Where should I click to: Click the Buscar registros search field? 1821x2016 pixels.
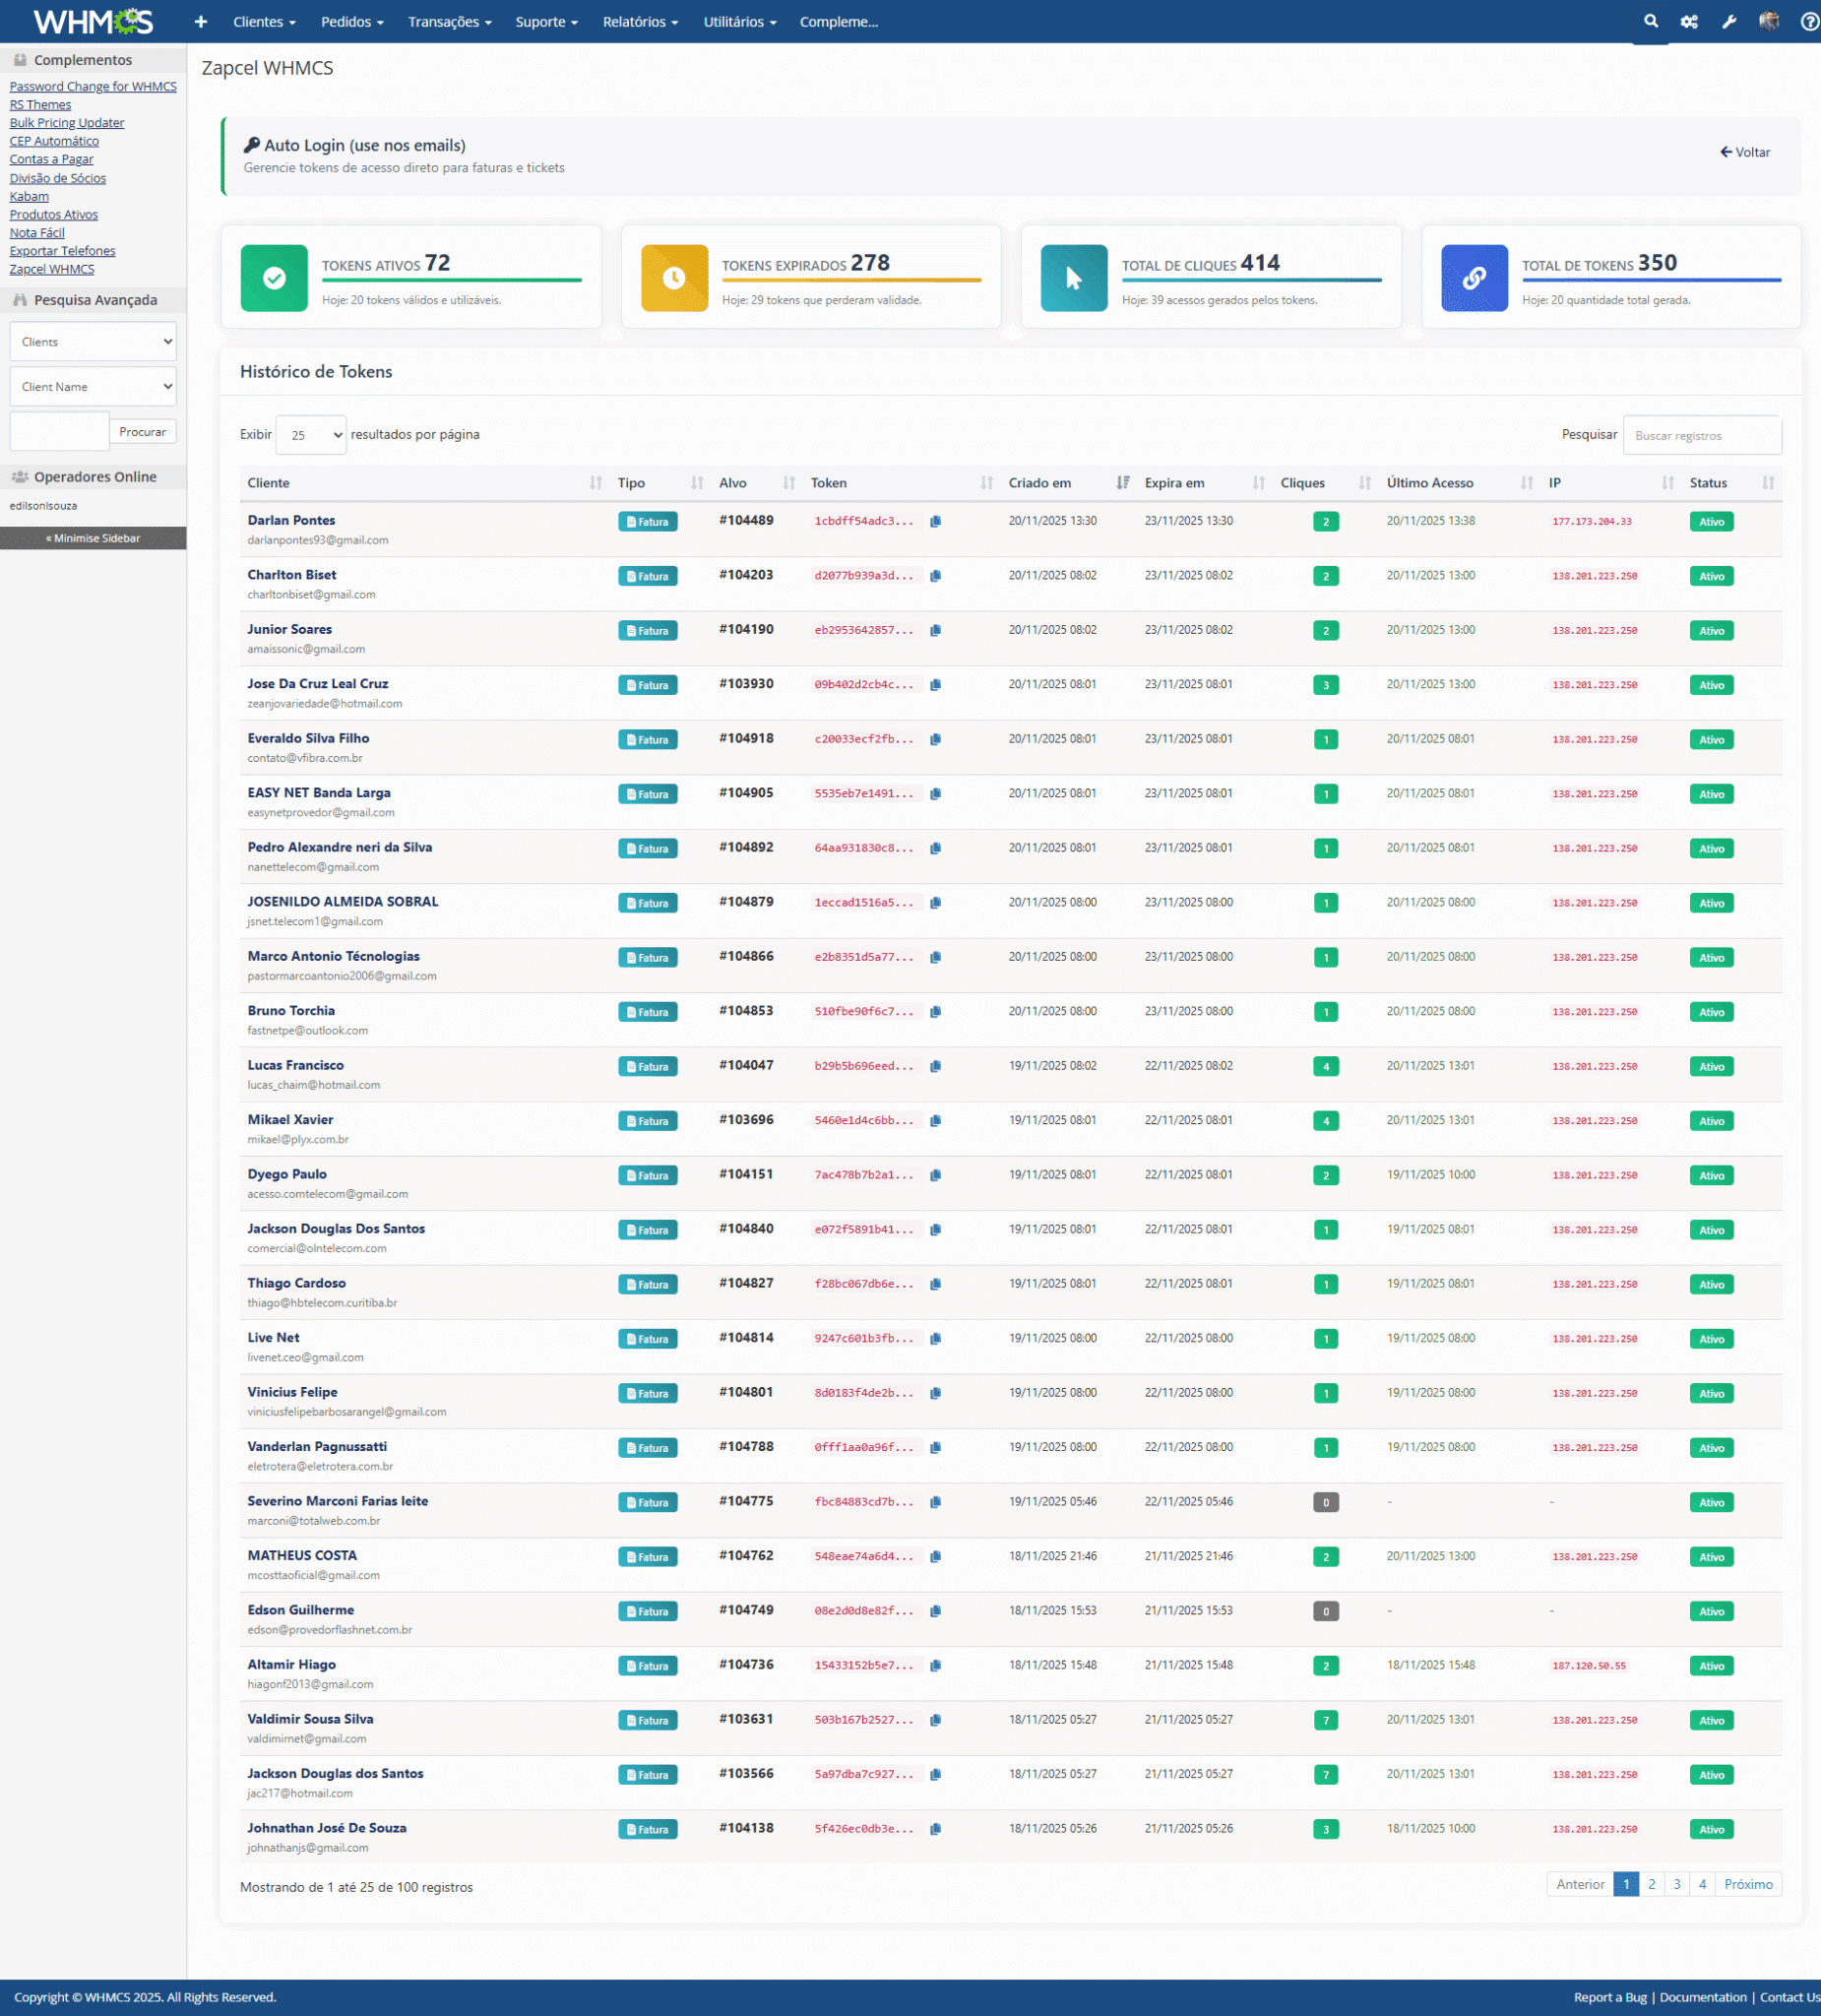tap(1701, 435)
